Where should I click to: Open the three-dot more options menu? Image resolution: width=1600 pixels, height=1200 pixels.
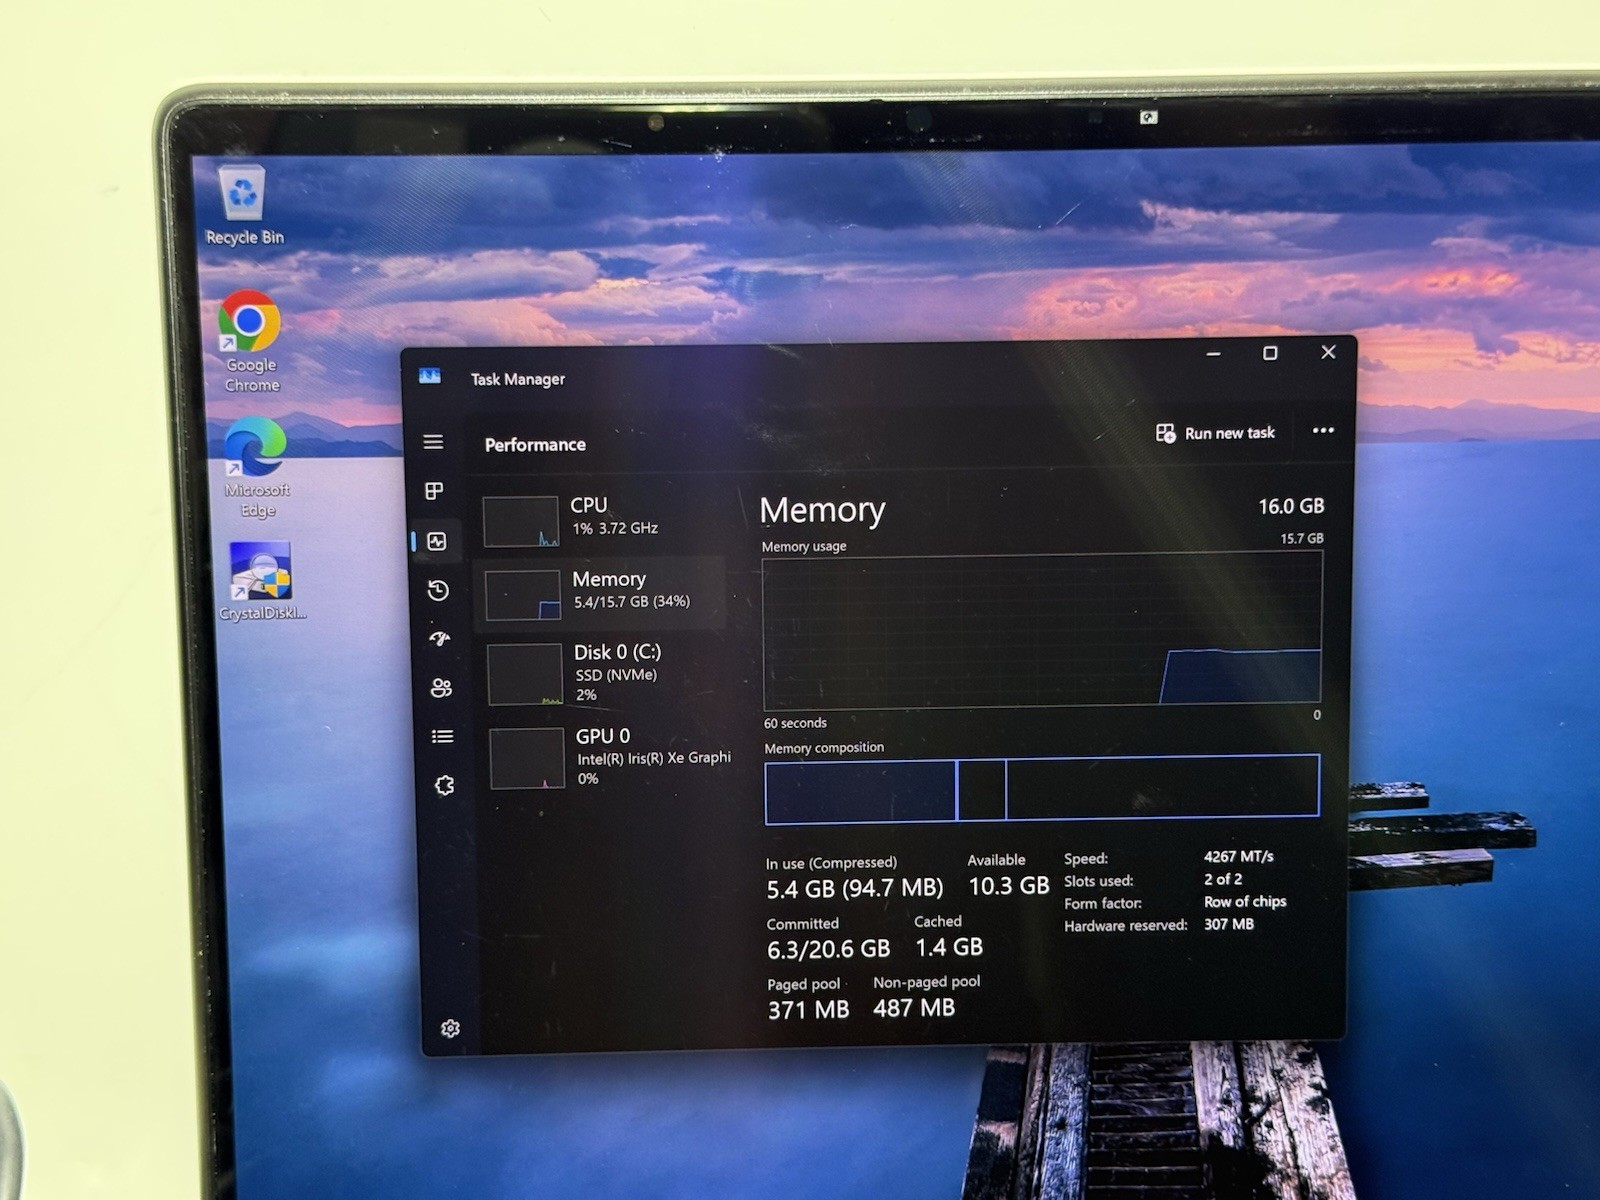point(1323,430)
